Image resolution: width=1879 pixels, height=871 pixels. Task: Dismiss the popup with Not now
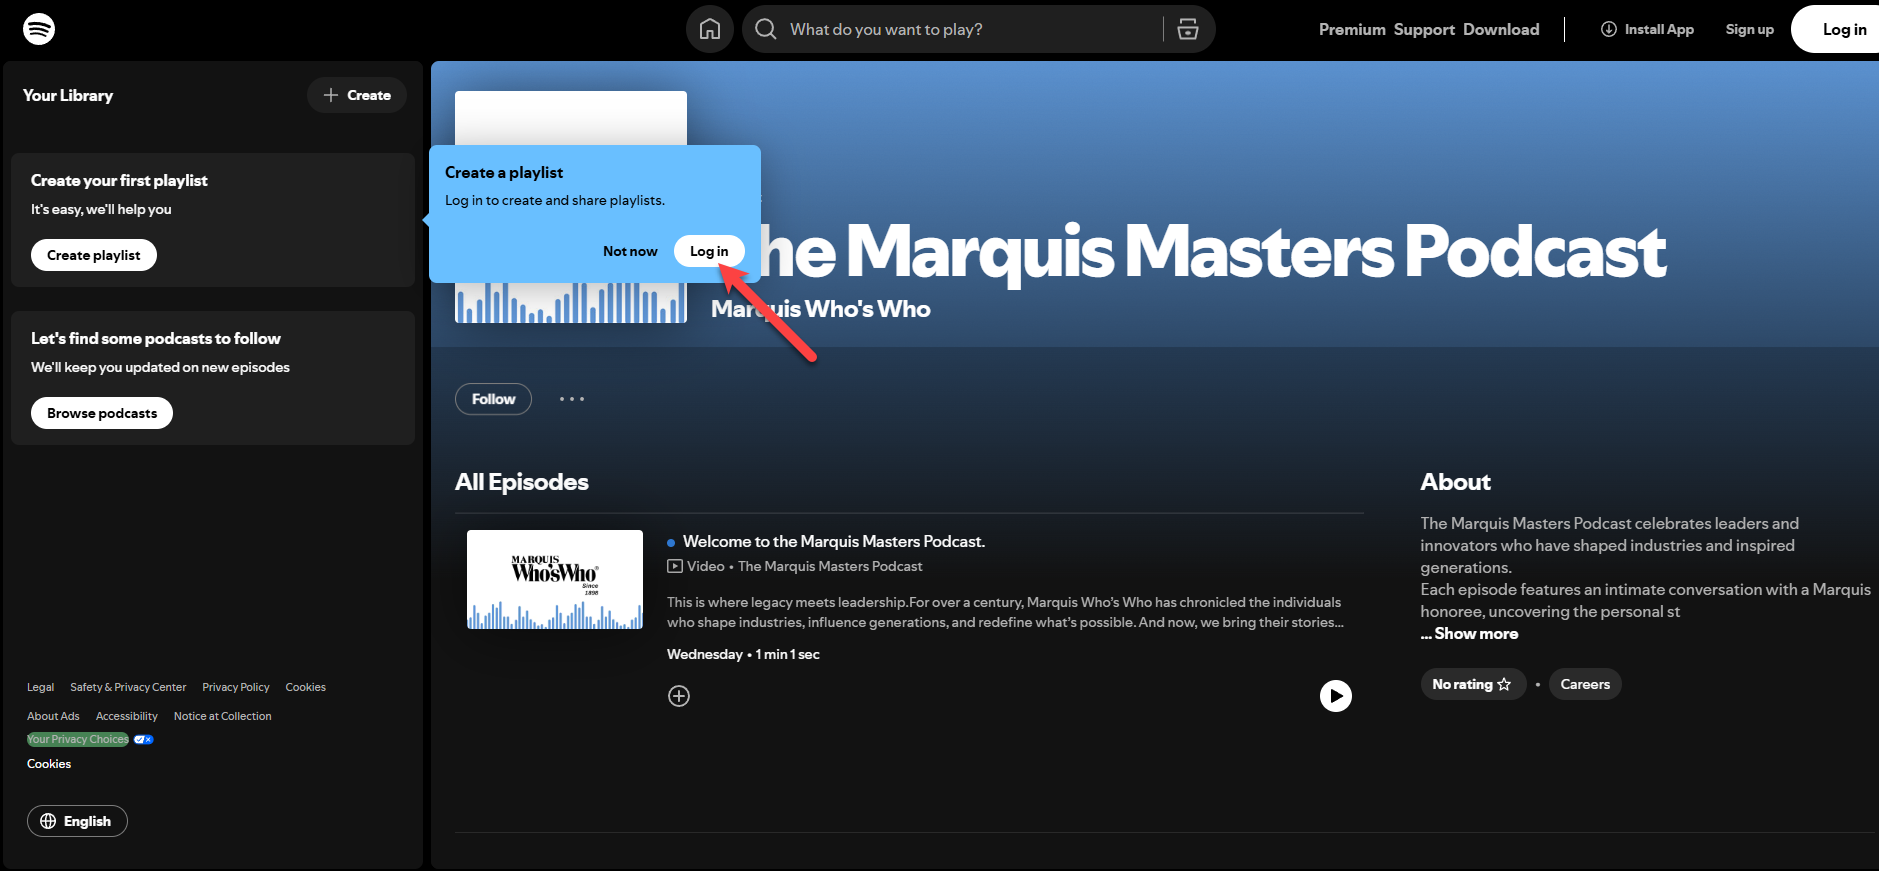pos(630,251)
